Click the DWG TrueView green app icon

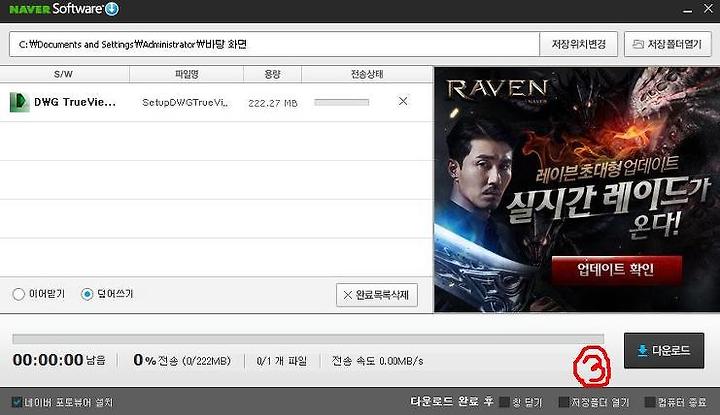(19, 102)
